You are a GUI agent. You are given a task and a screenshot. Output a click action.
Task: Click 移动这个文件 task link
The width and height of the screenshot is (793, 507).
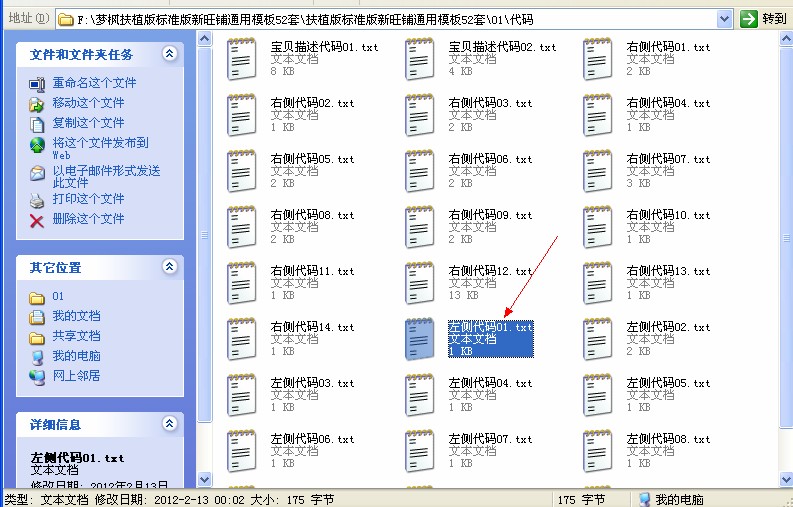click(x=89, y=103)
